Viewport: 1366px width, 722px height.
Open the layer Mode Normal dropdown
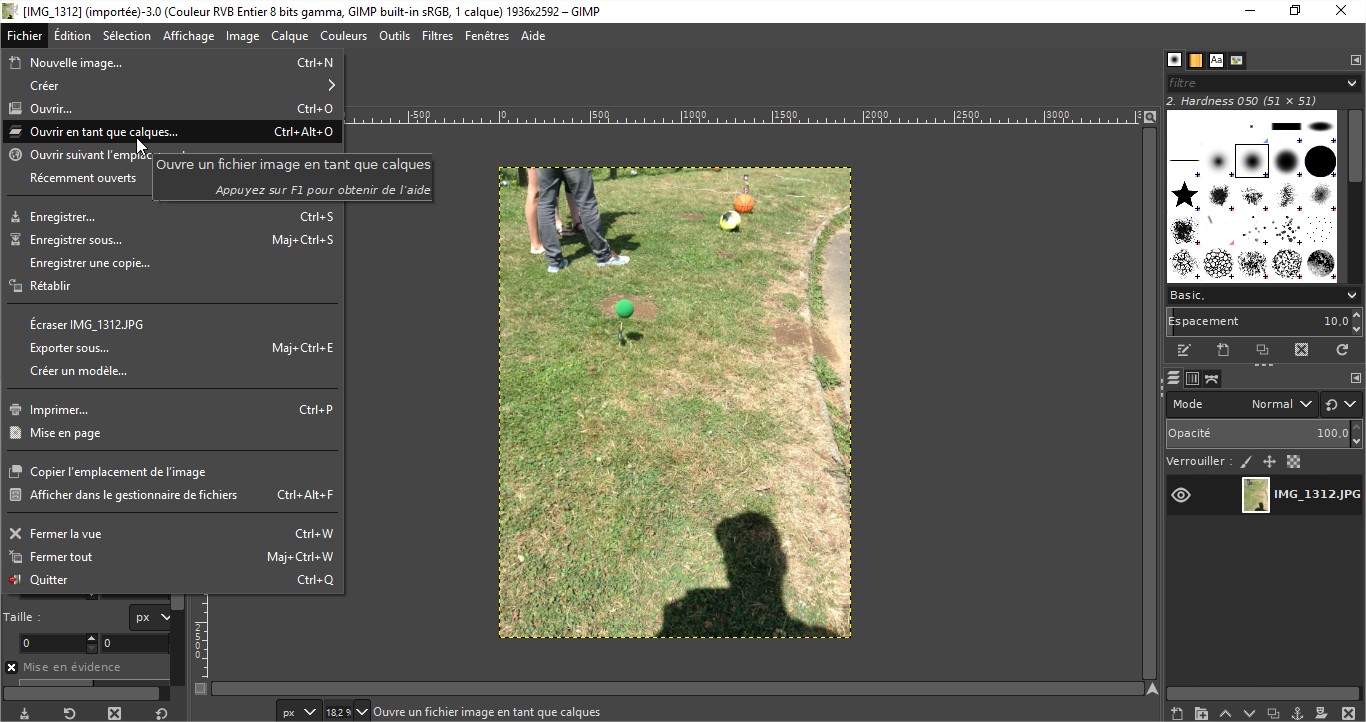pyautogui.click(x=1280, y=404)
